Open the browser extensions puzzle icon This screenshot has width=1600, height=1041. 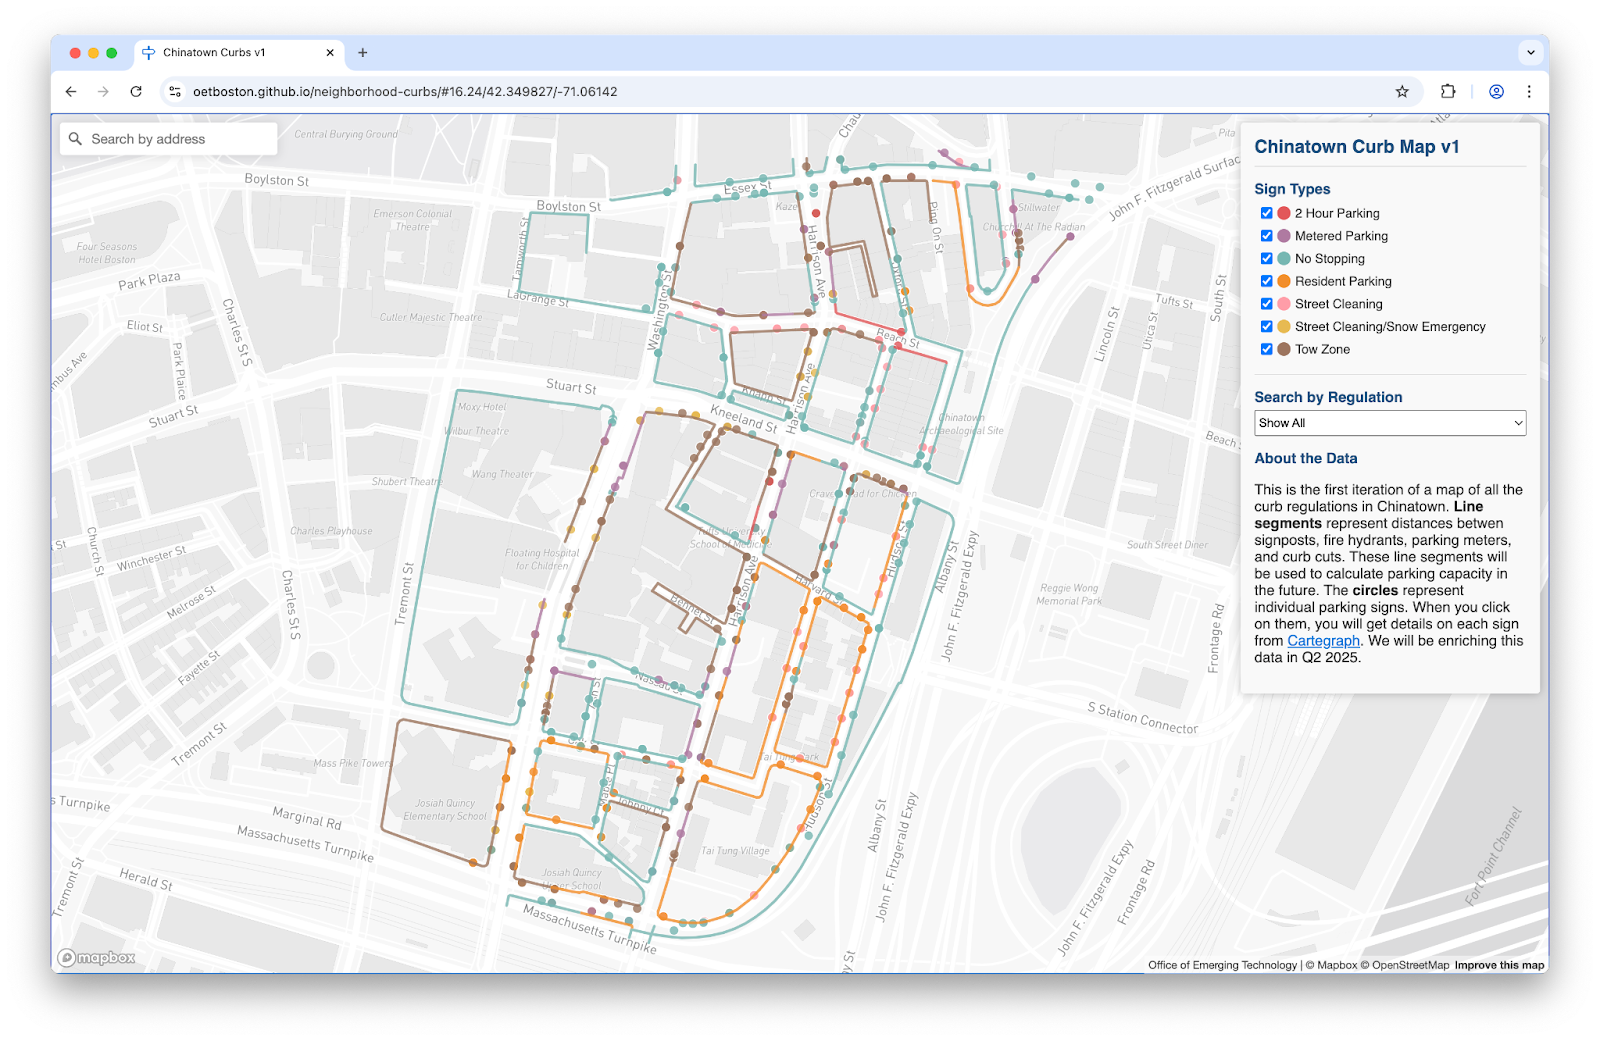pyautogui.click(x=1447, y=91)
